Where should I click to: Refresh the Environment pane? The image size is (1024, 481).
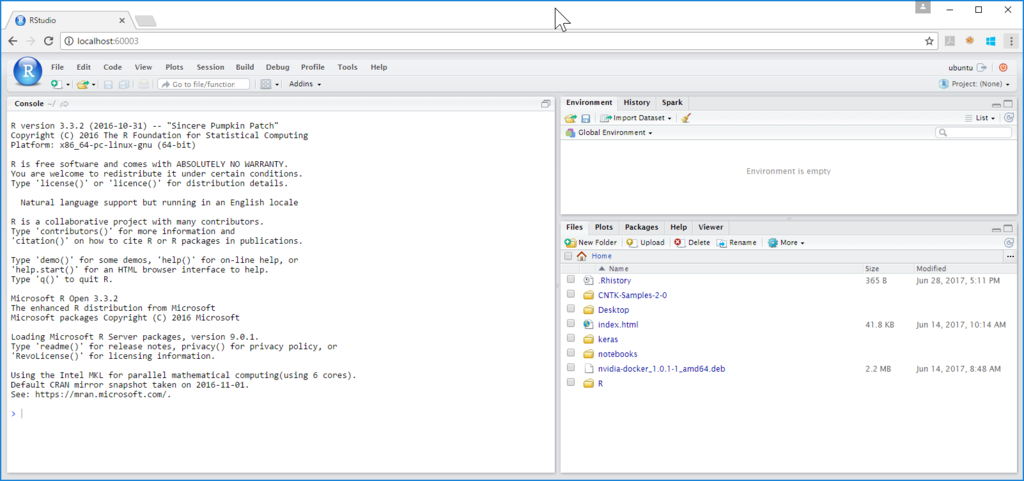pyautogui.click(x=1009, y=118)
